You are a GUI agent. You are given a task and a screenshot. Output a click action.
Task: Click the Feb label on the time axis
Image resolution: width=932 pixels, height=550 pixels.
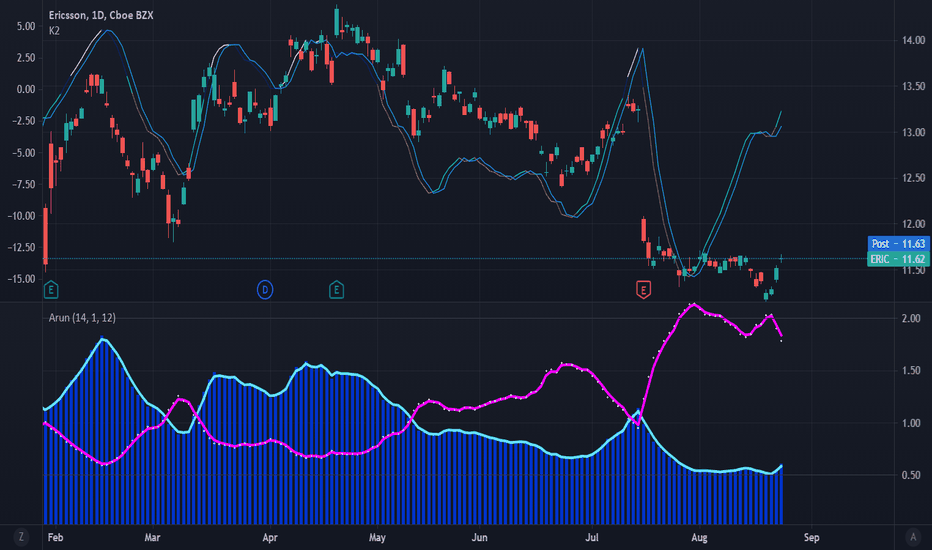tap(55, 538)
